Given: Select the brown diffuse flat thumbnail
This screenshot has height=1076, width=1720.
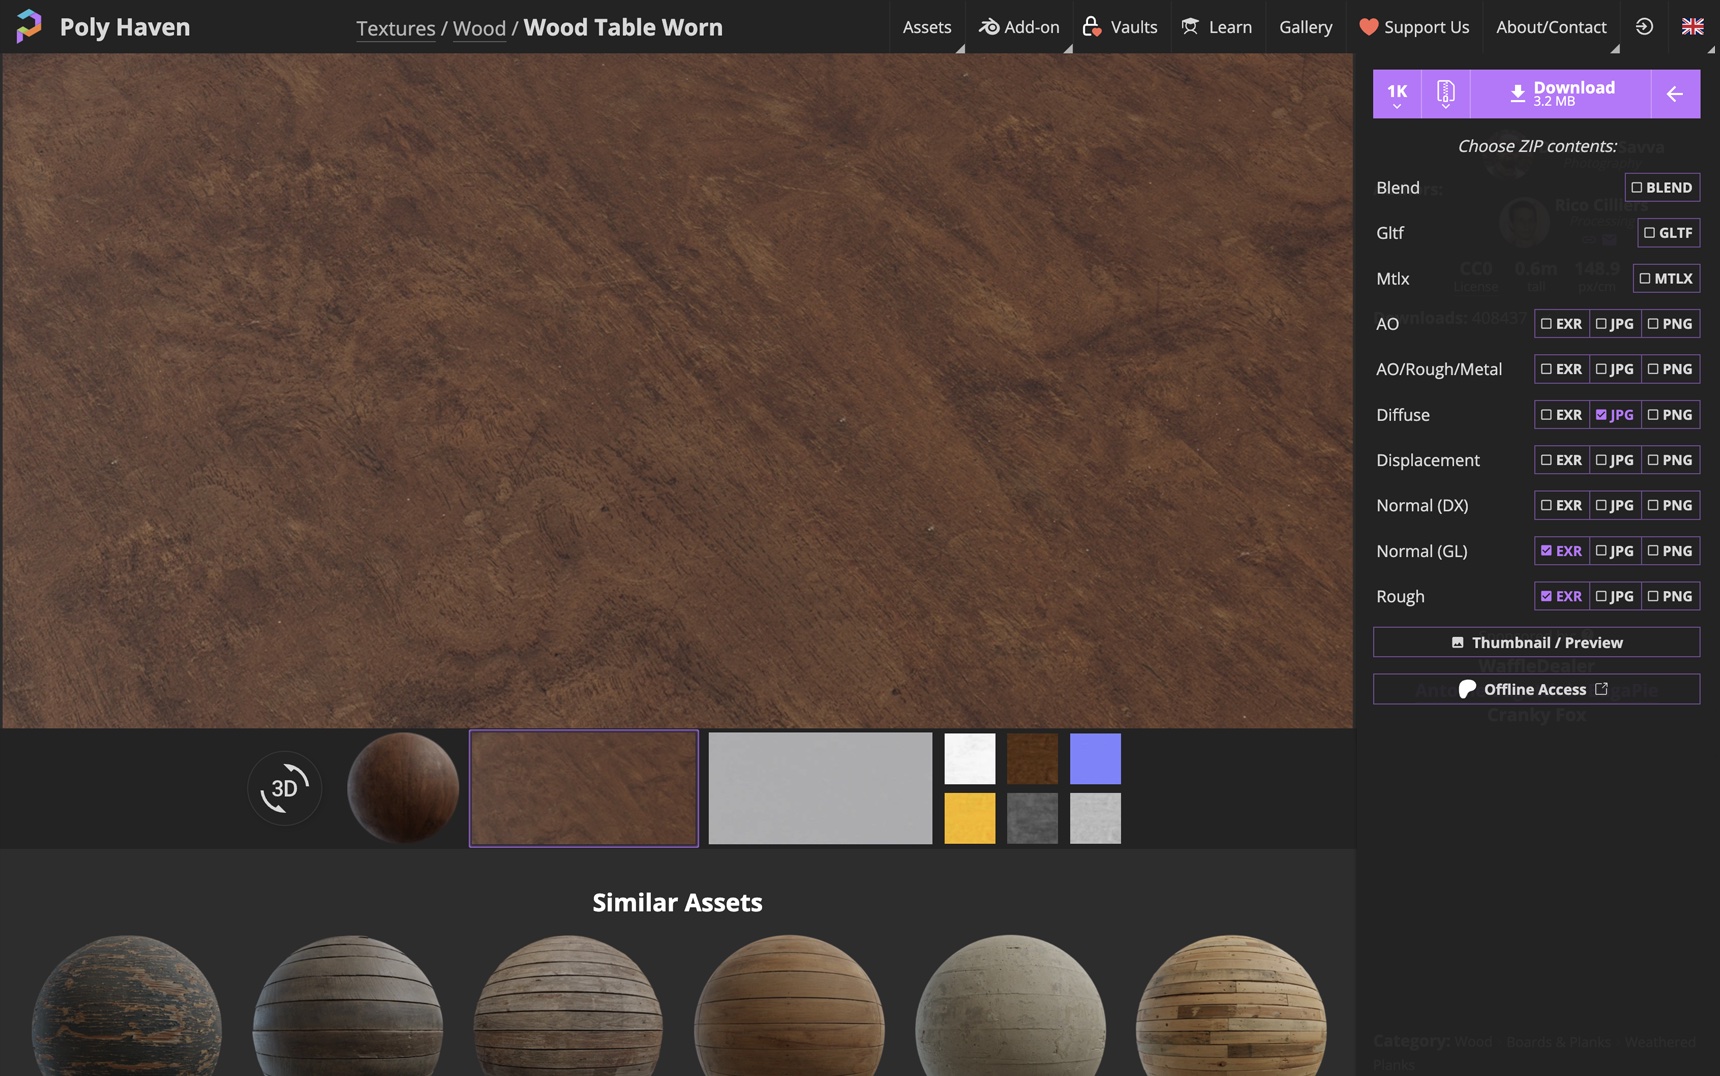Looking at the screenshot, I should click(x=584, y=788).
